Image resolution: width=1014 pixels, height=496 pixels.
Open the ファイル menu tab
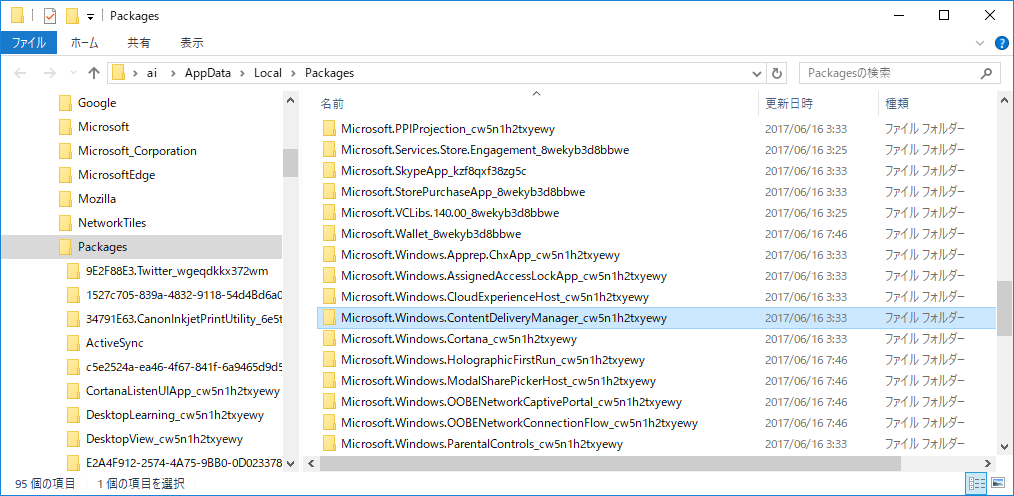coord(28,43)
